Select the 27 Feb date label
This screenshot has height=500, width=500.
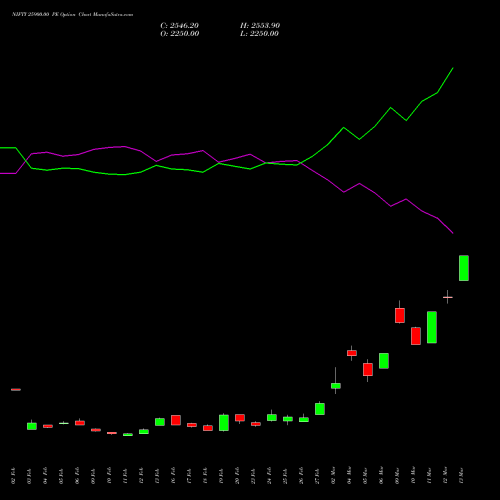point(317,476)
